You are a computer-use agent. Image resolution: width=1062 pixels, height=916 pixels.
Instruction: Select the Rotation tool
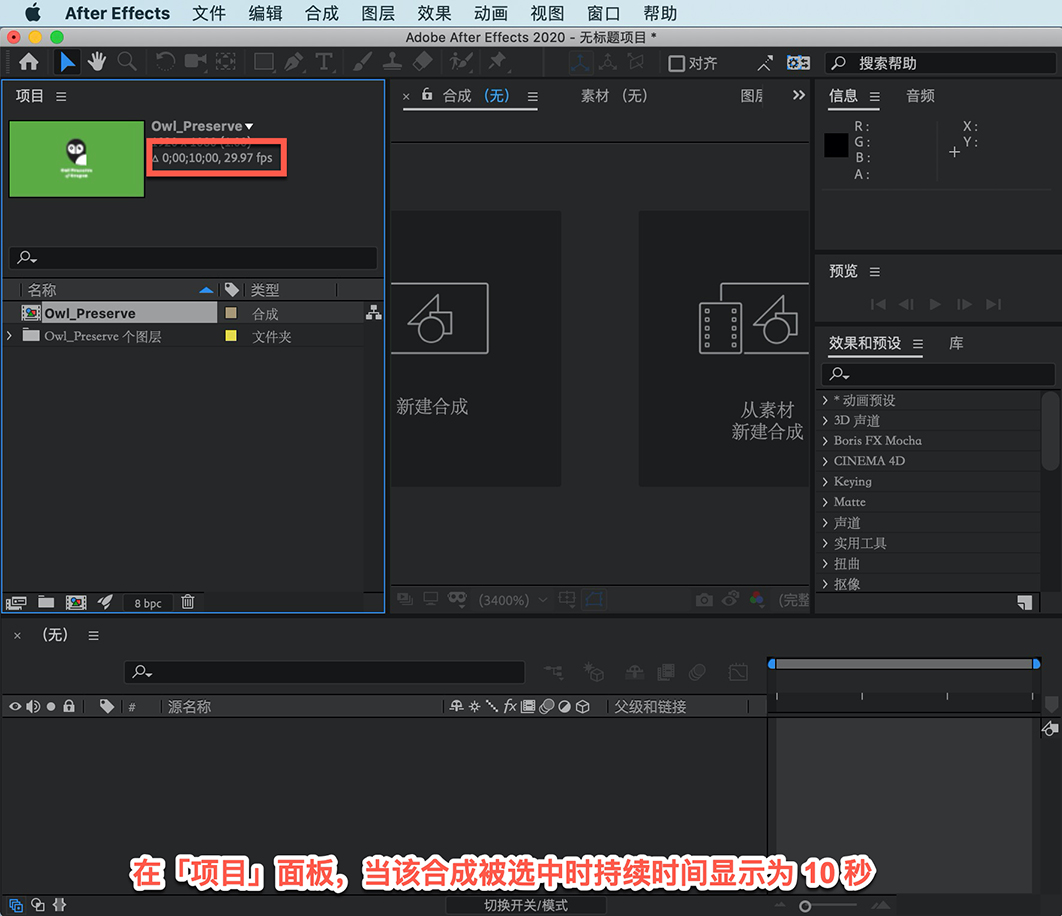click(x=165, y=62)
